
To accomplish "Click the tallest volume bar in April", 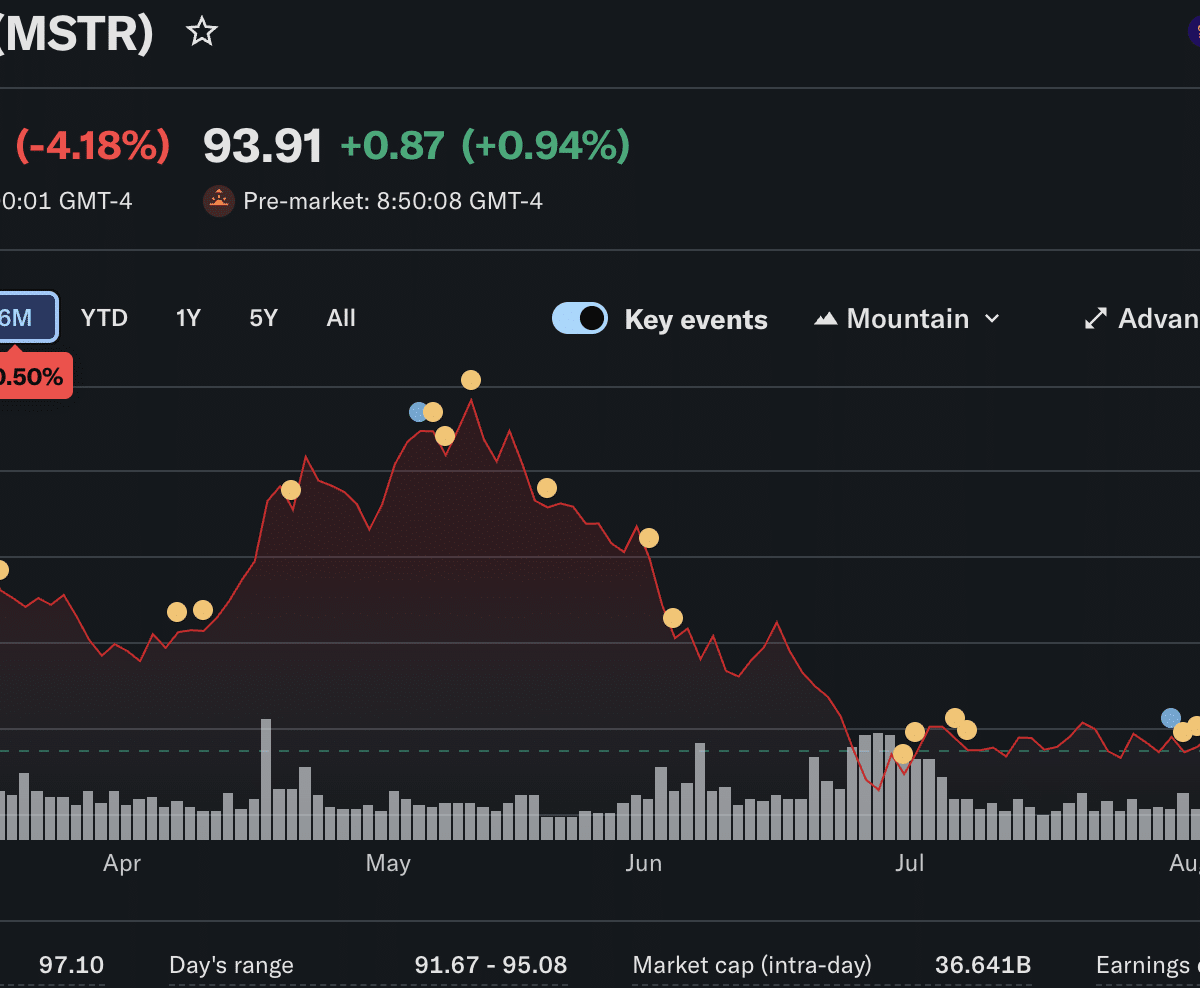I will click(x=266, y=780).
